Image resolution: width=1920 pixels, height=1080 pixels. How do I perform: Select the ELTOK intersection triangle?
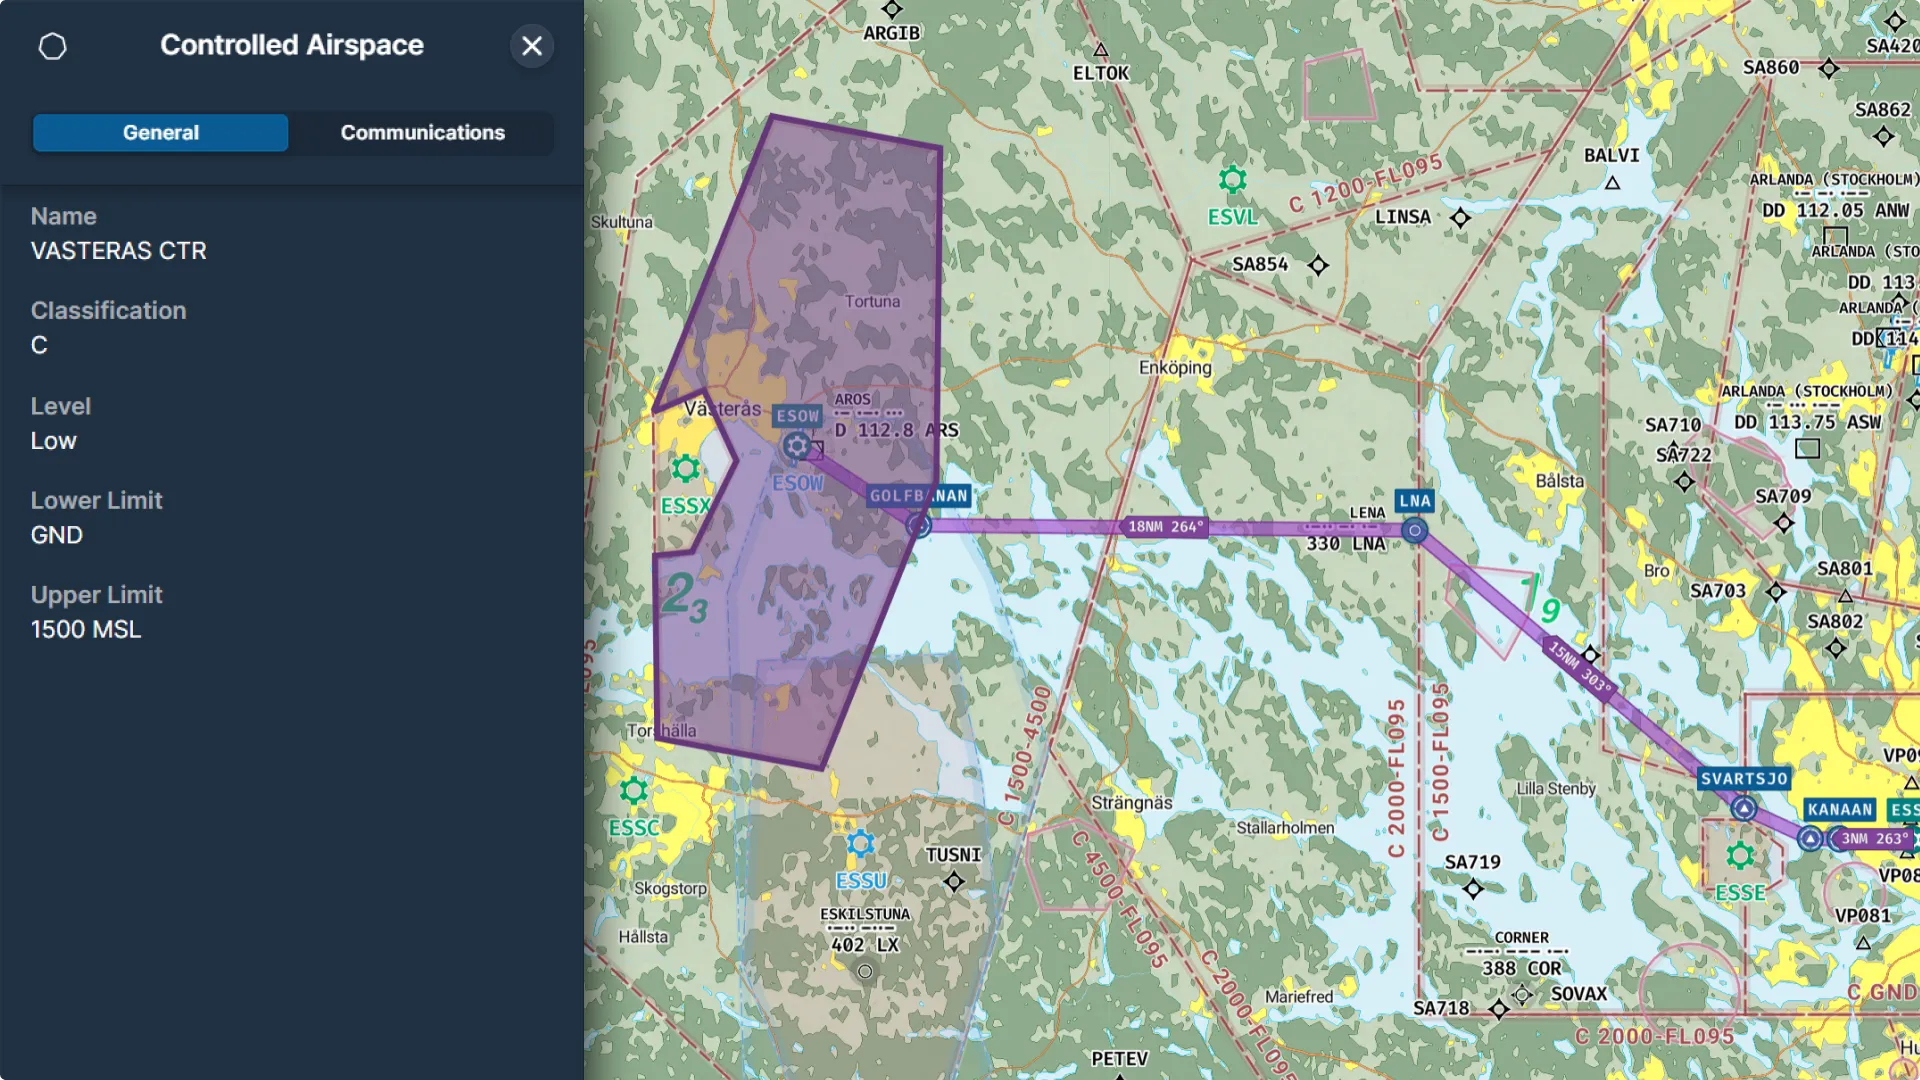pyautogui.click(x=1103, y=47)
